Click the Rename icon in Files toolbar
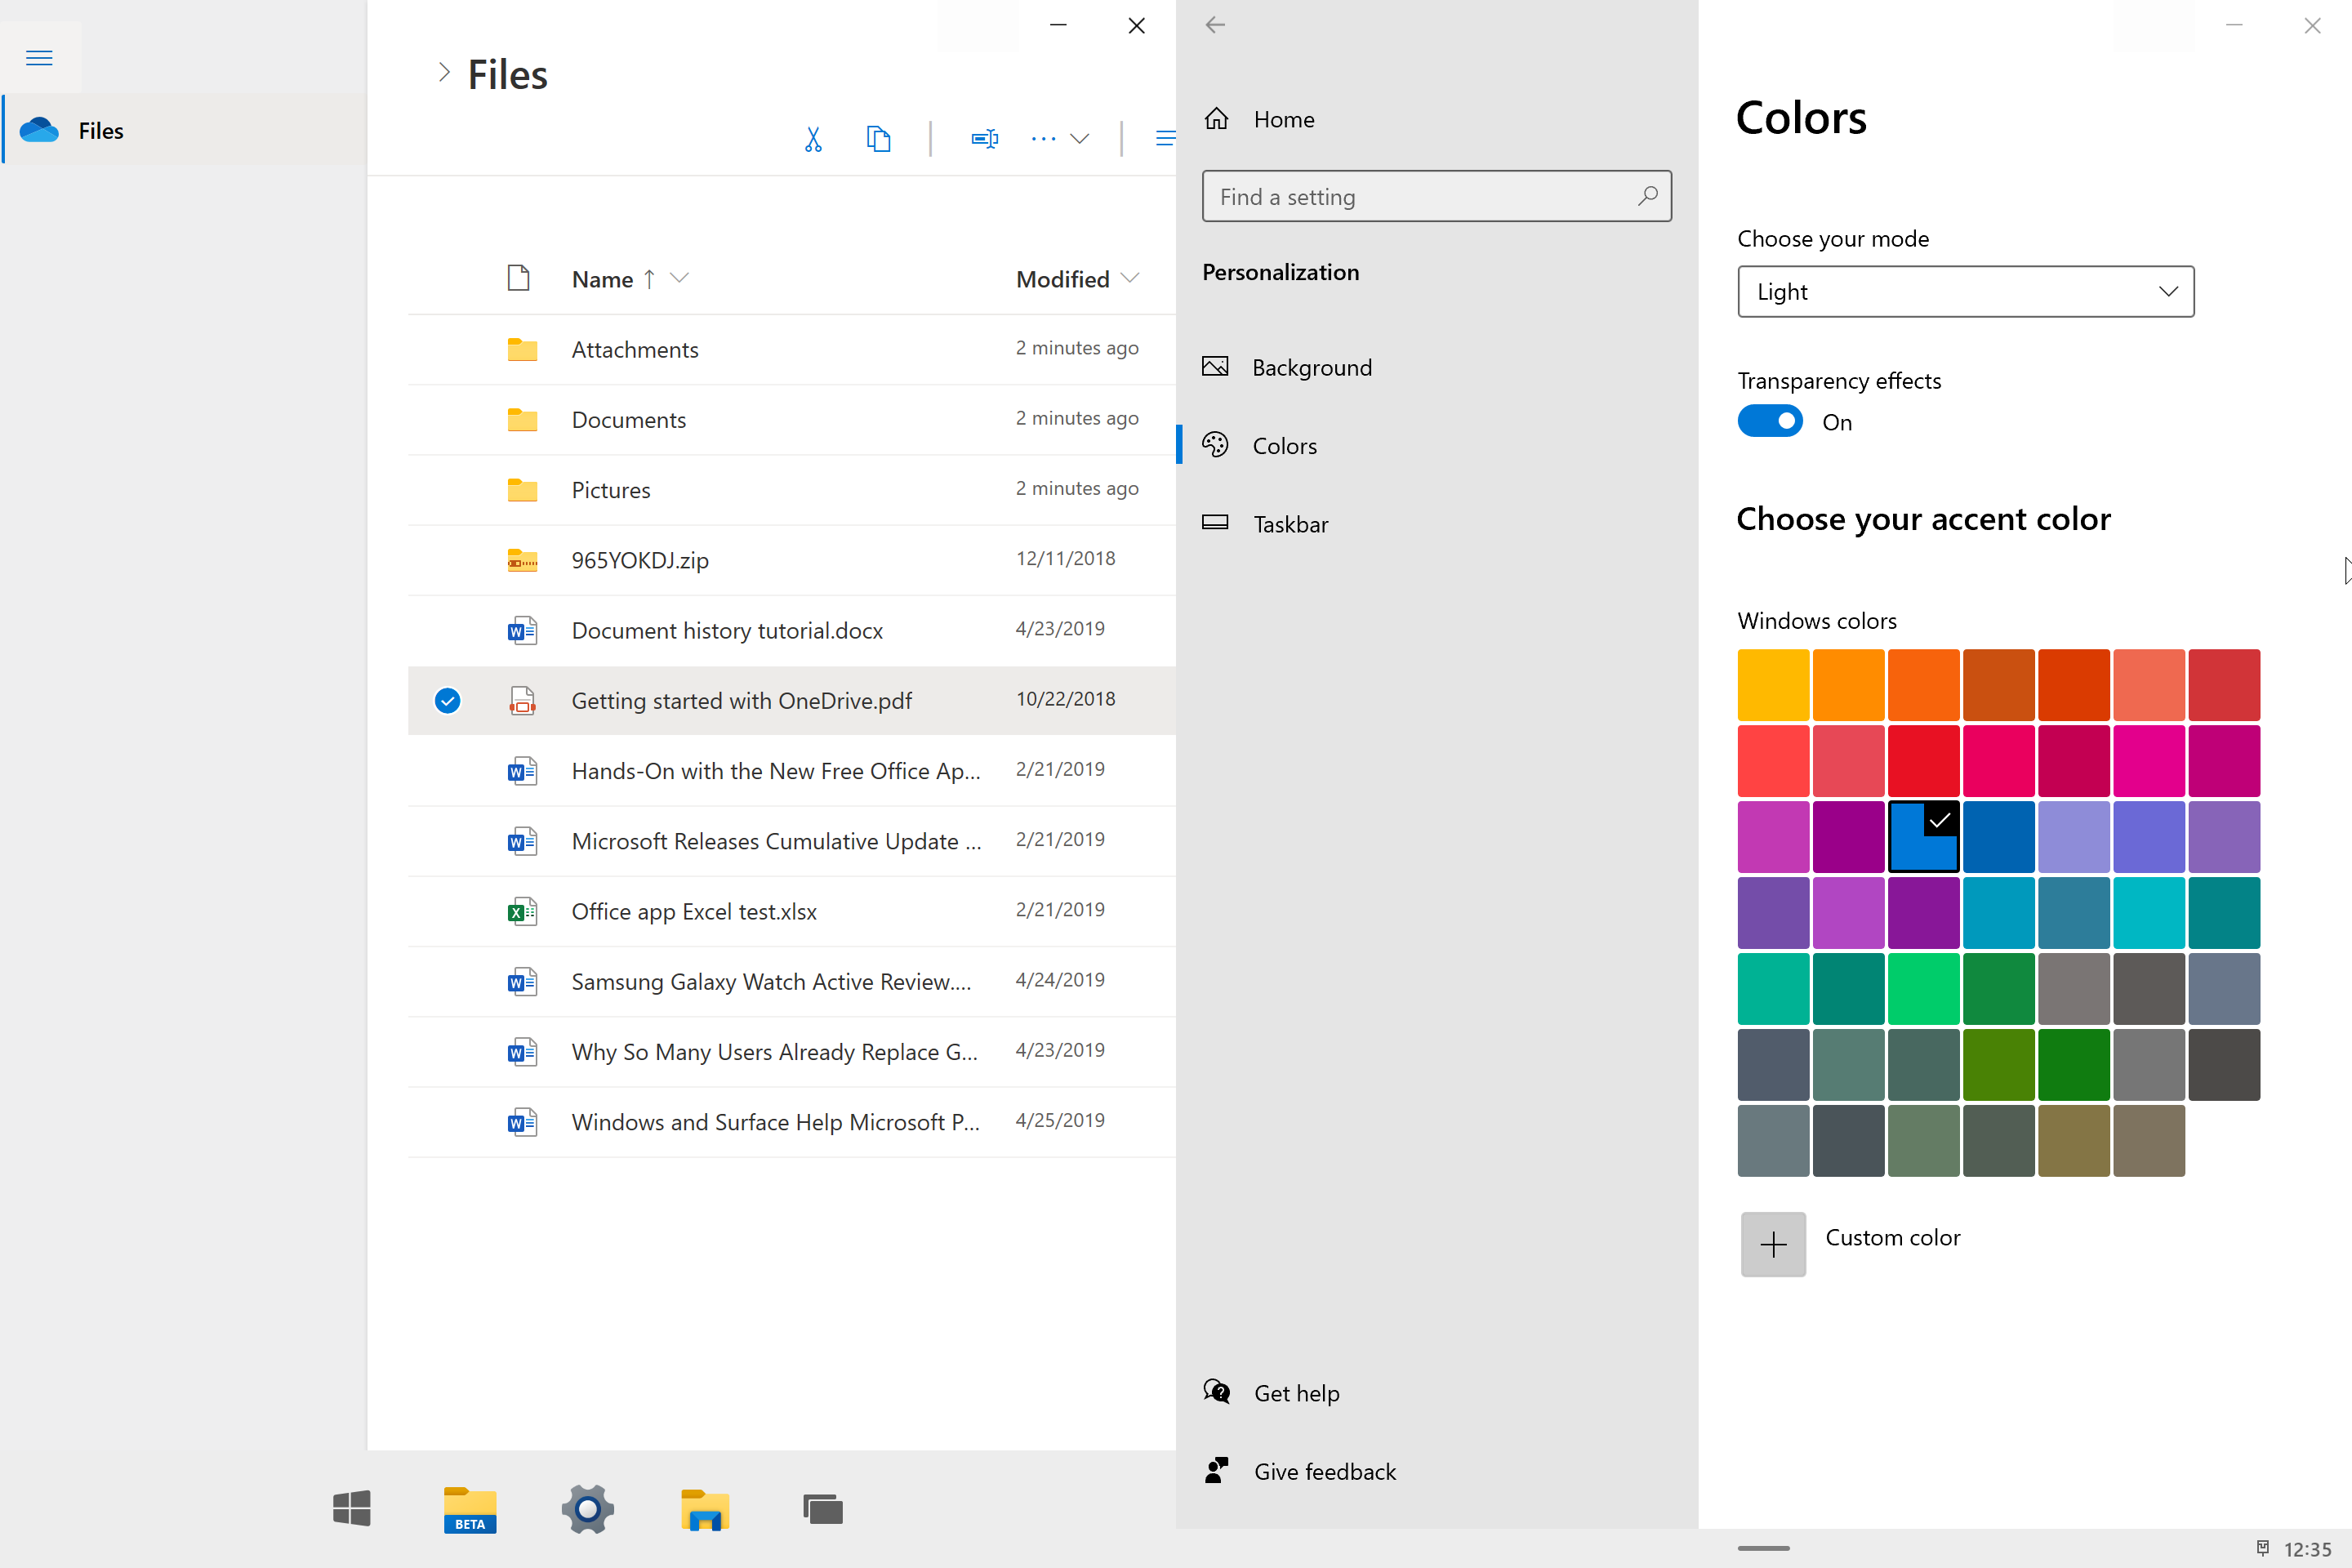 [984, 139]
